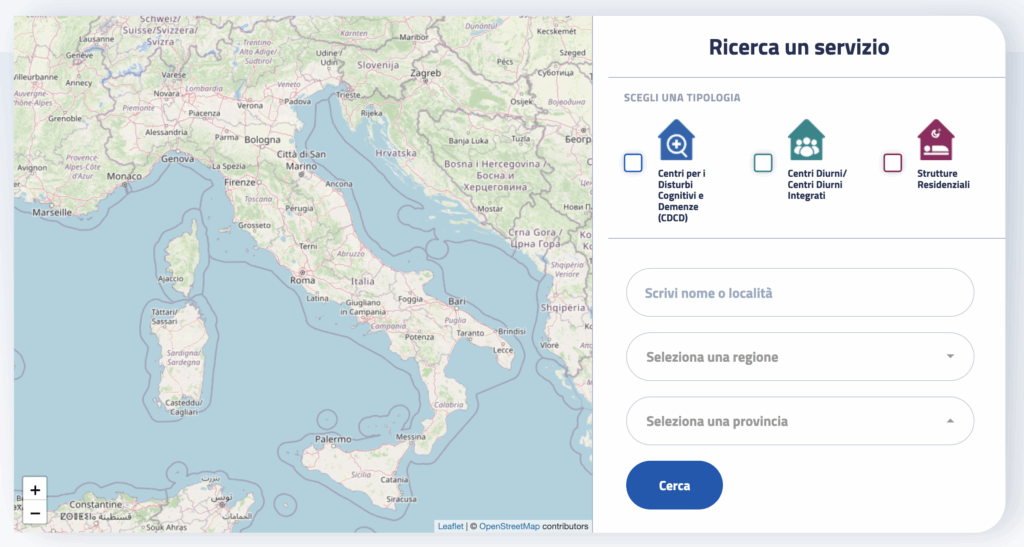The width and height of the screenshot is (1024, 547).
Task: Open the OpenStreetMap attribution link
Action: click(x=509, y=526)
